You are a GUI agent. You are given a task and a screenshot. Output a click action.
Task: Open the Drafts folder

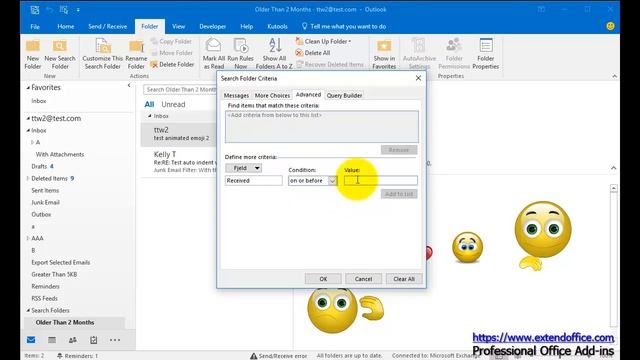tap(39, 166)
